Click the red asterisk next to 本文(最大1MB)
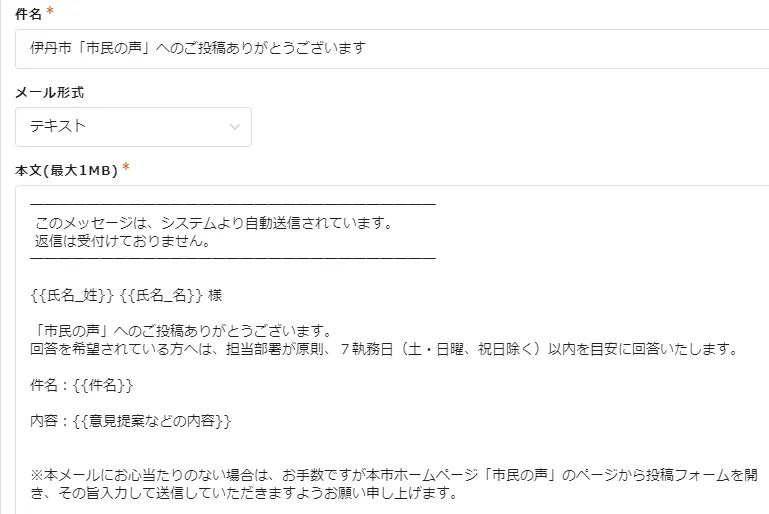Image resolution: width=769 pixels, height=514 pixels. [x=126, y=169]
